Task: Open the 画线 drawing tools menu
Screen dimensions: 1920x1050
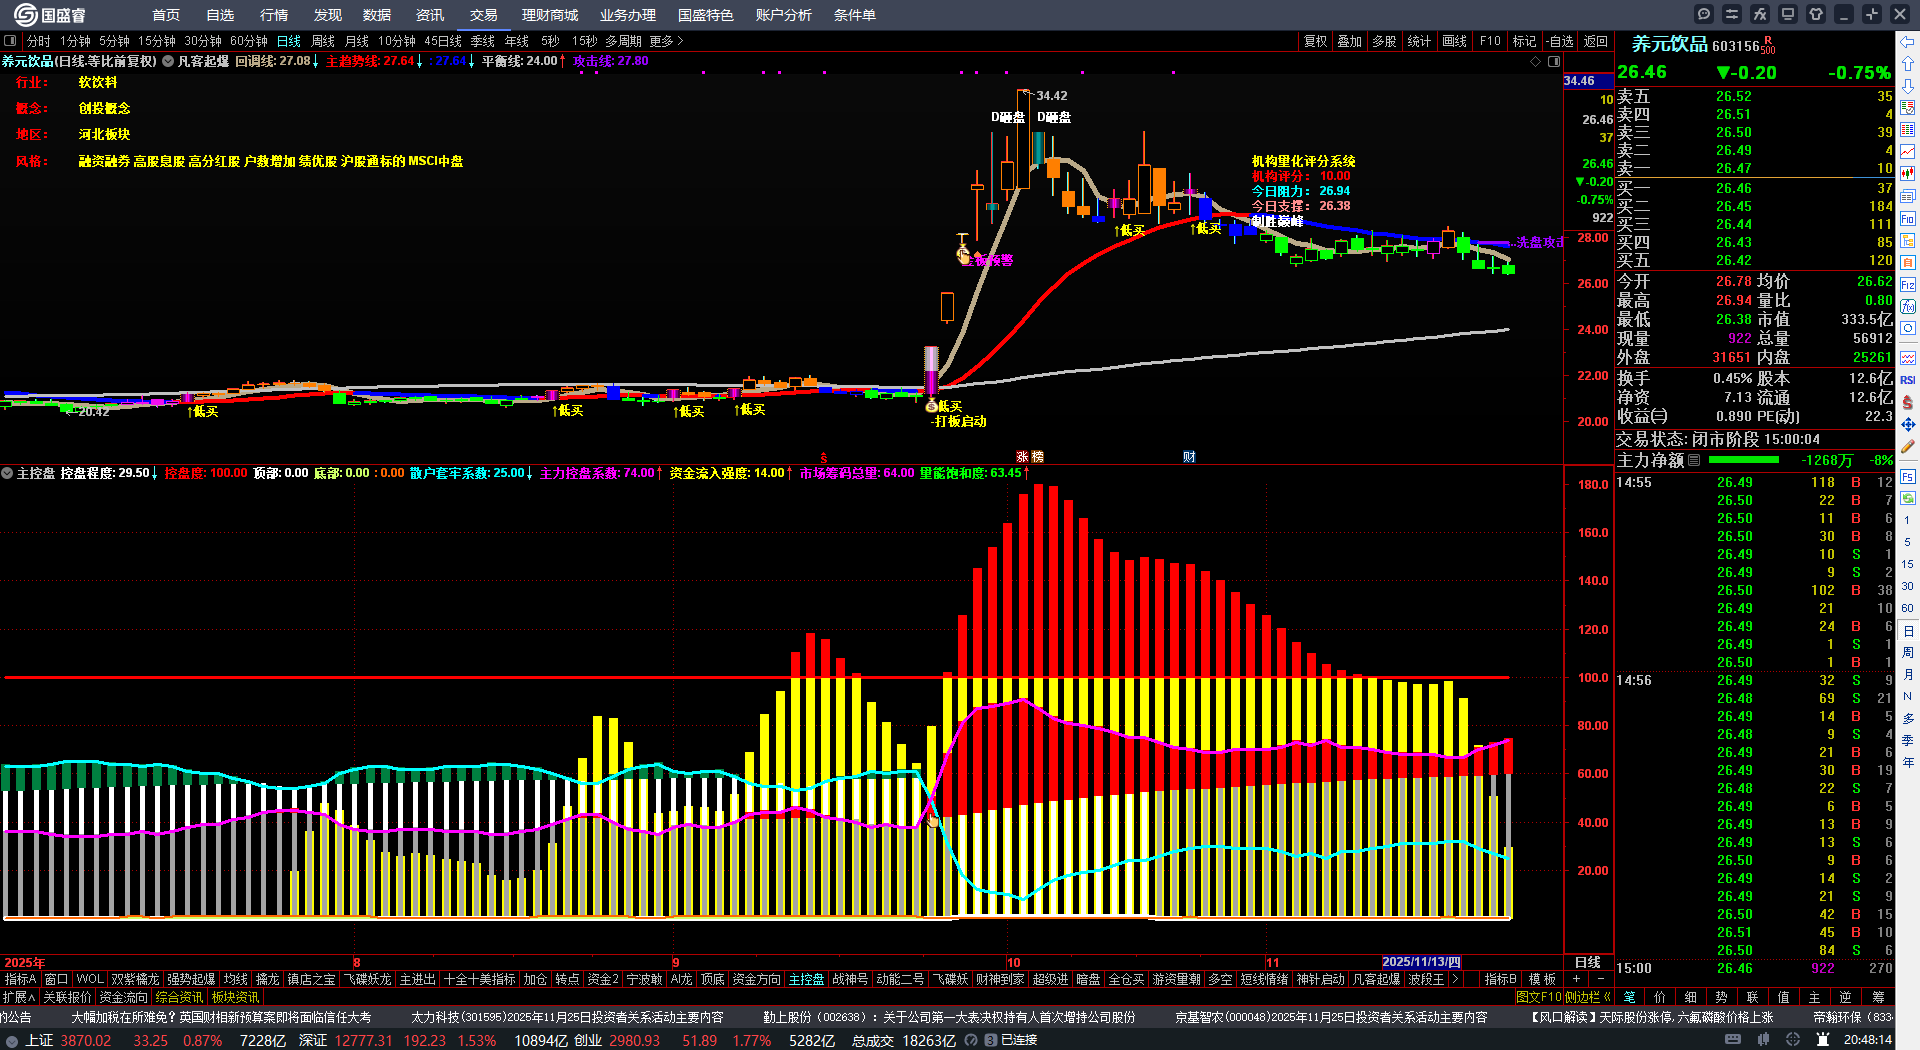Action: [1455, 41]
